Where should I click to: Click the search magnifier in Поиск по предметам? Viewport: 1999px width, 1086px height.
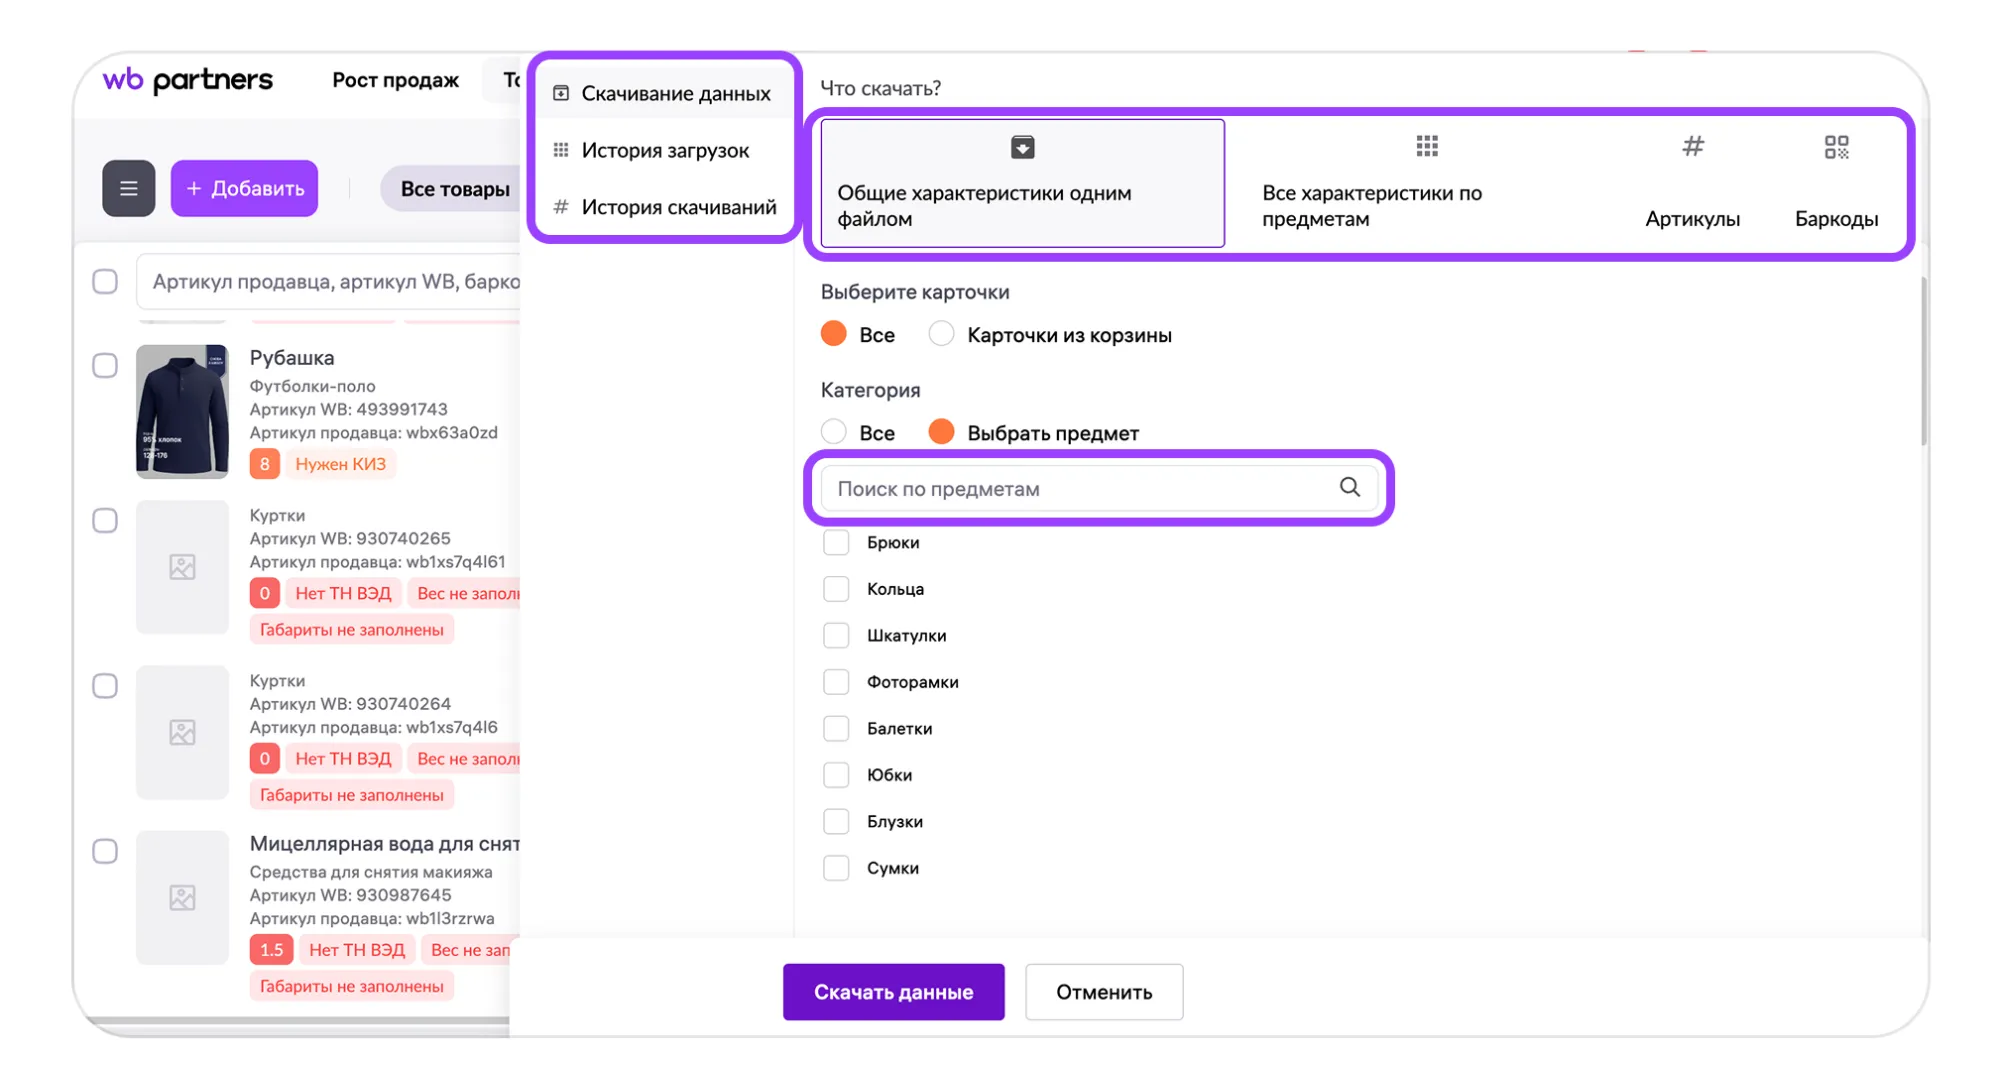coord(1349,487)
